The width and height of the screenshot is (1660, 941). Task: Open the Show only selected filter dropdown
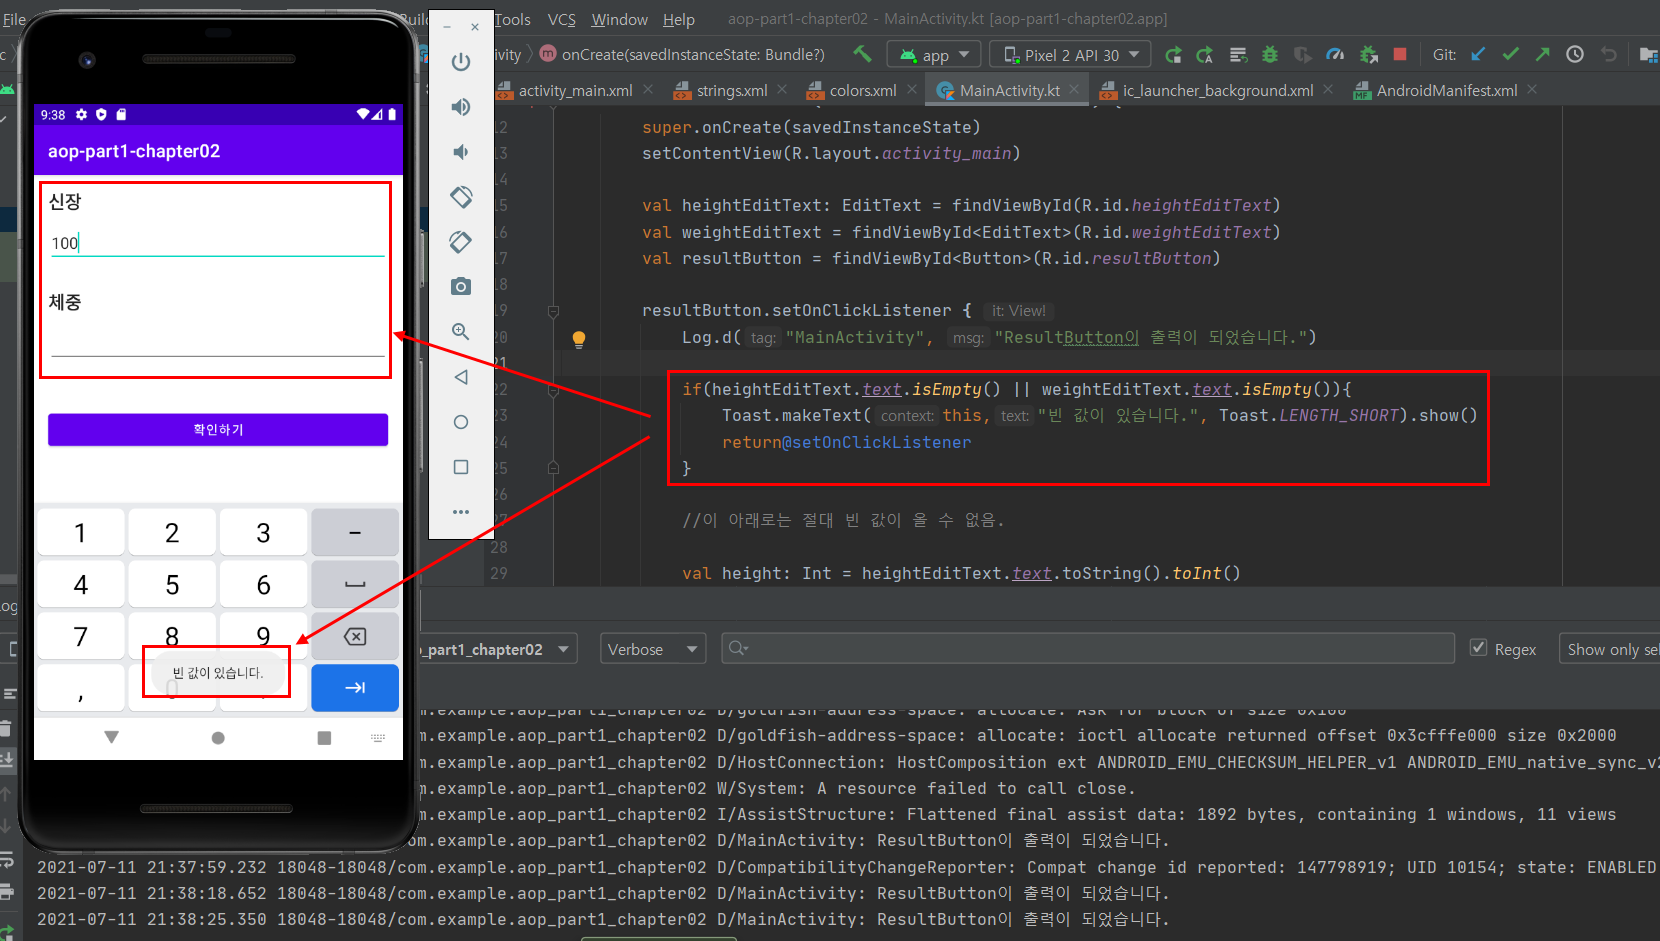point(1609,649)
